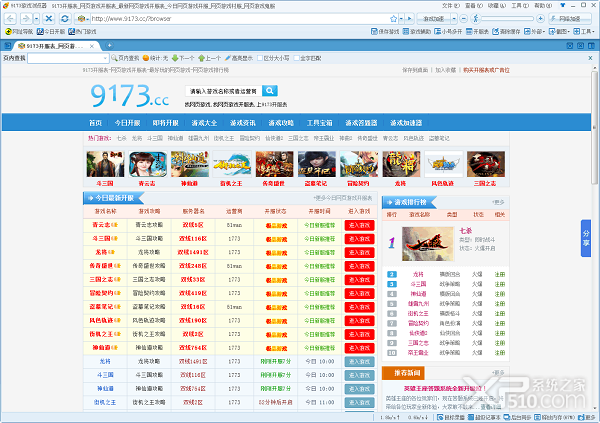Click the URL address field

[240, 18]
